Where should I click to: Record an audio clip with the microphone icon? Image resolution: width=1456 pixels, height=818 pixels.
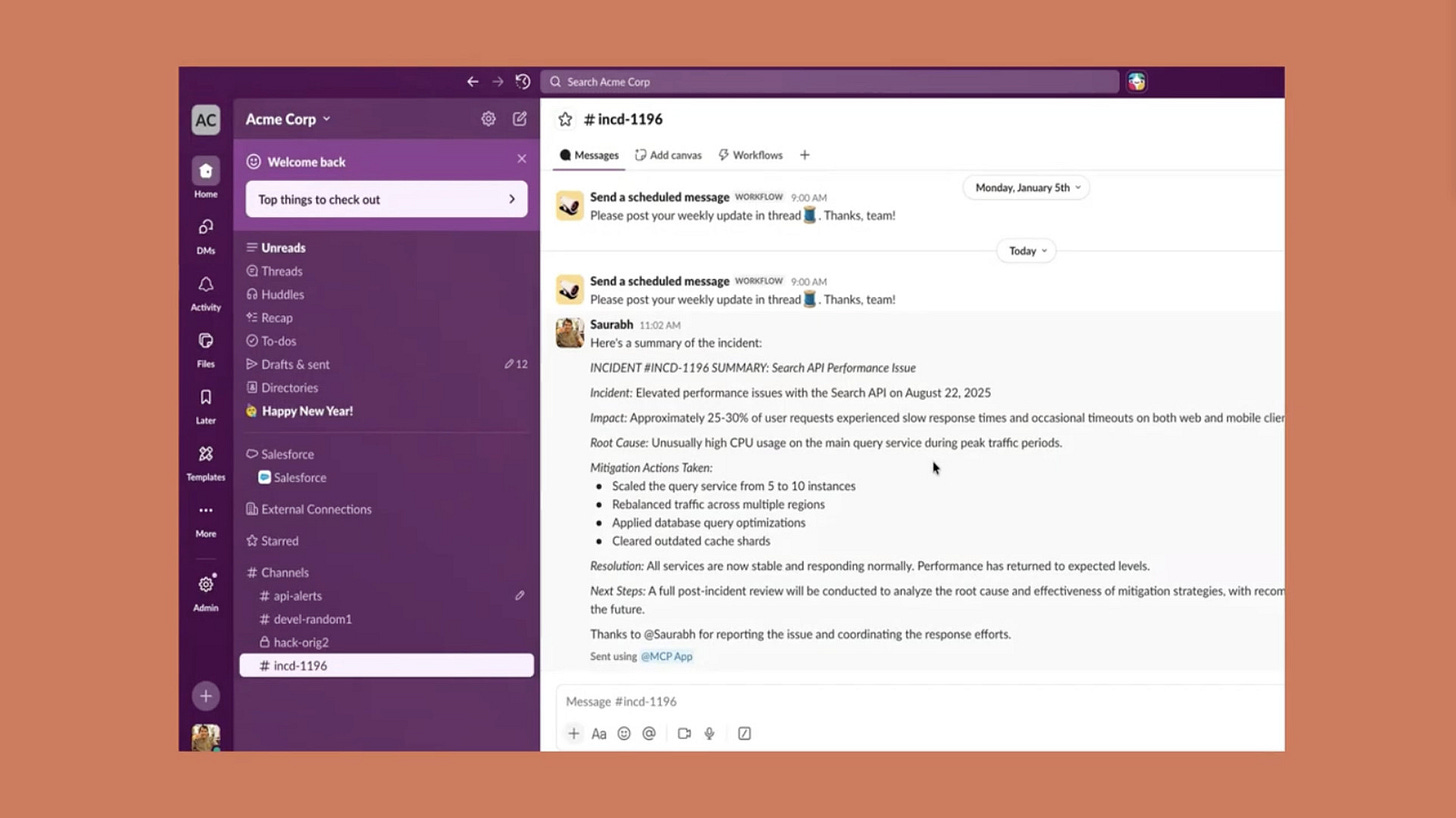(x=709, y=733)
